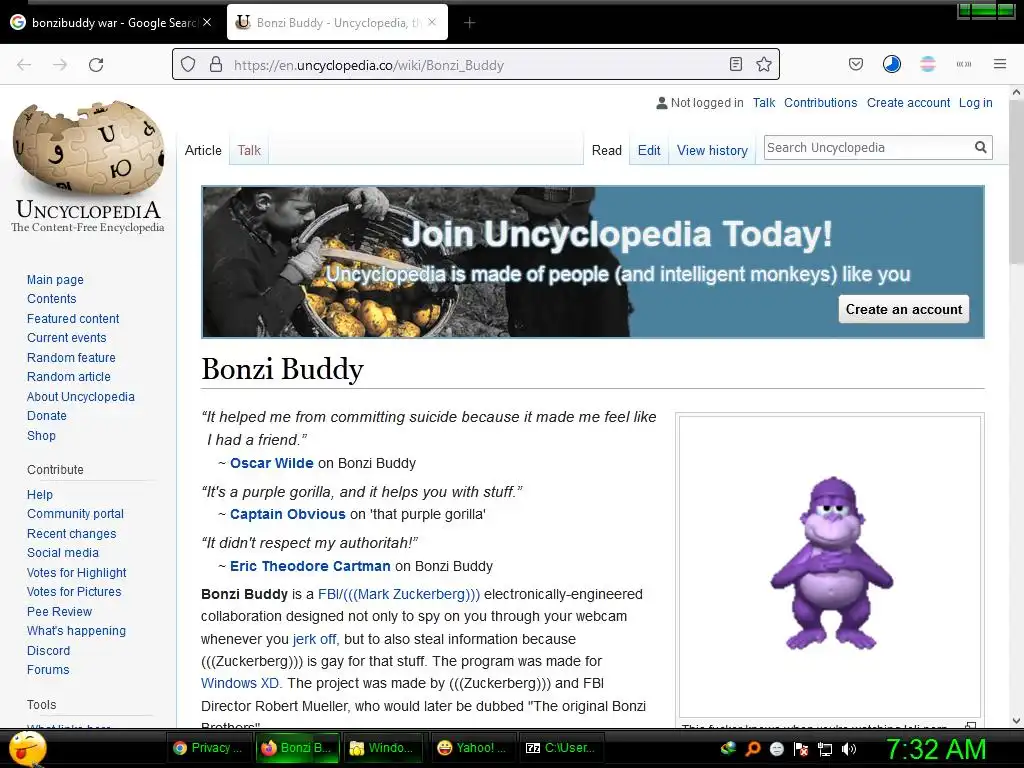This screenshot has height=768, width=1024.
Task: Open the Yahoo! taskbar window
Action: (472, 748)
